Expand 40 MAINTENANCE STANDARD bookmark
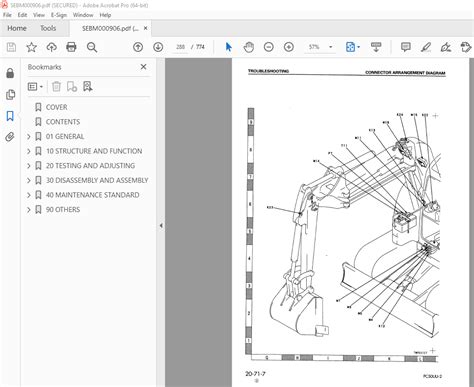Viewport: 474px width, 387px height. pos(29,195)
